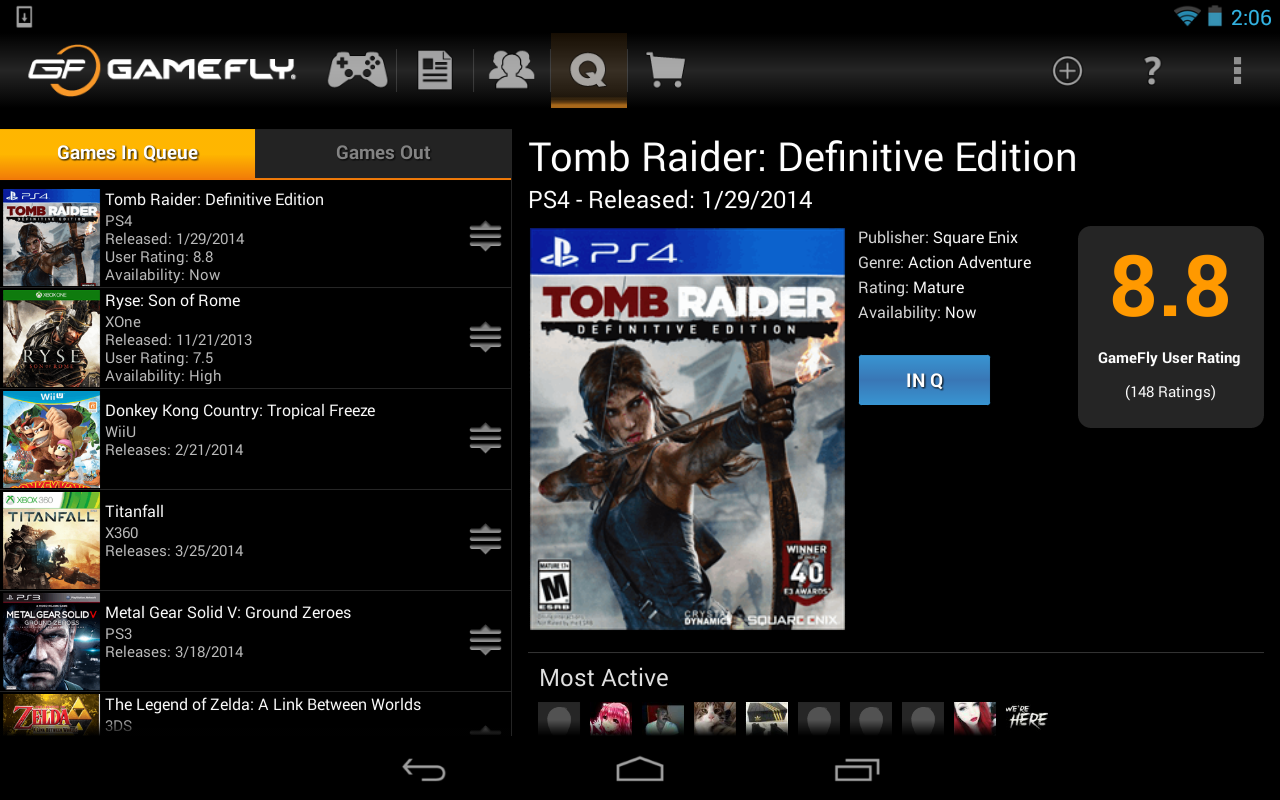Viewport: 1280px width, 800px height.
Task: Grab the reorder handle for Ryse: Son of Rome
Action: point(485,338)
